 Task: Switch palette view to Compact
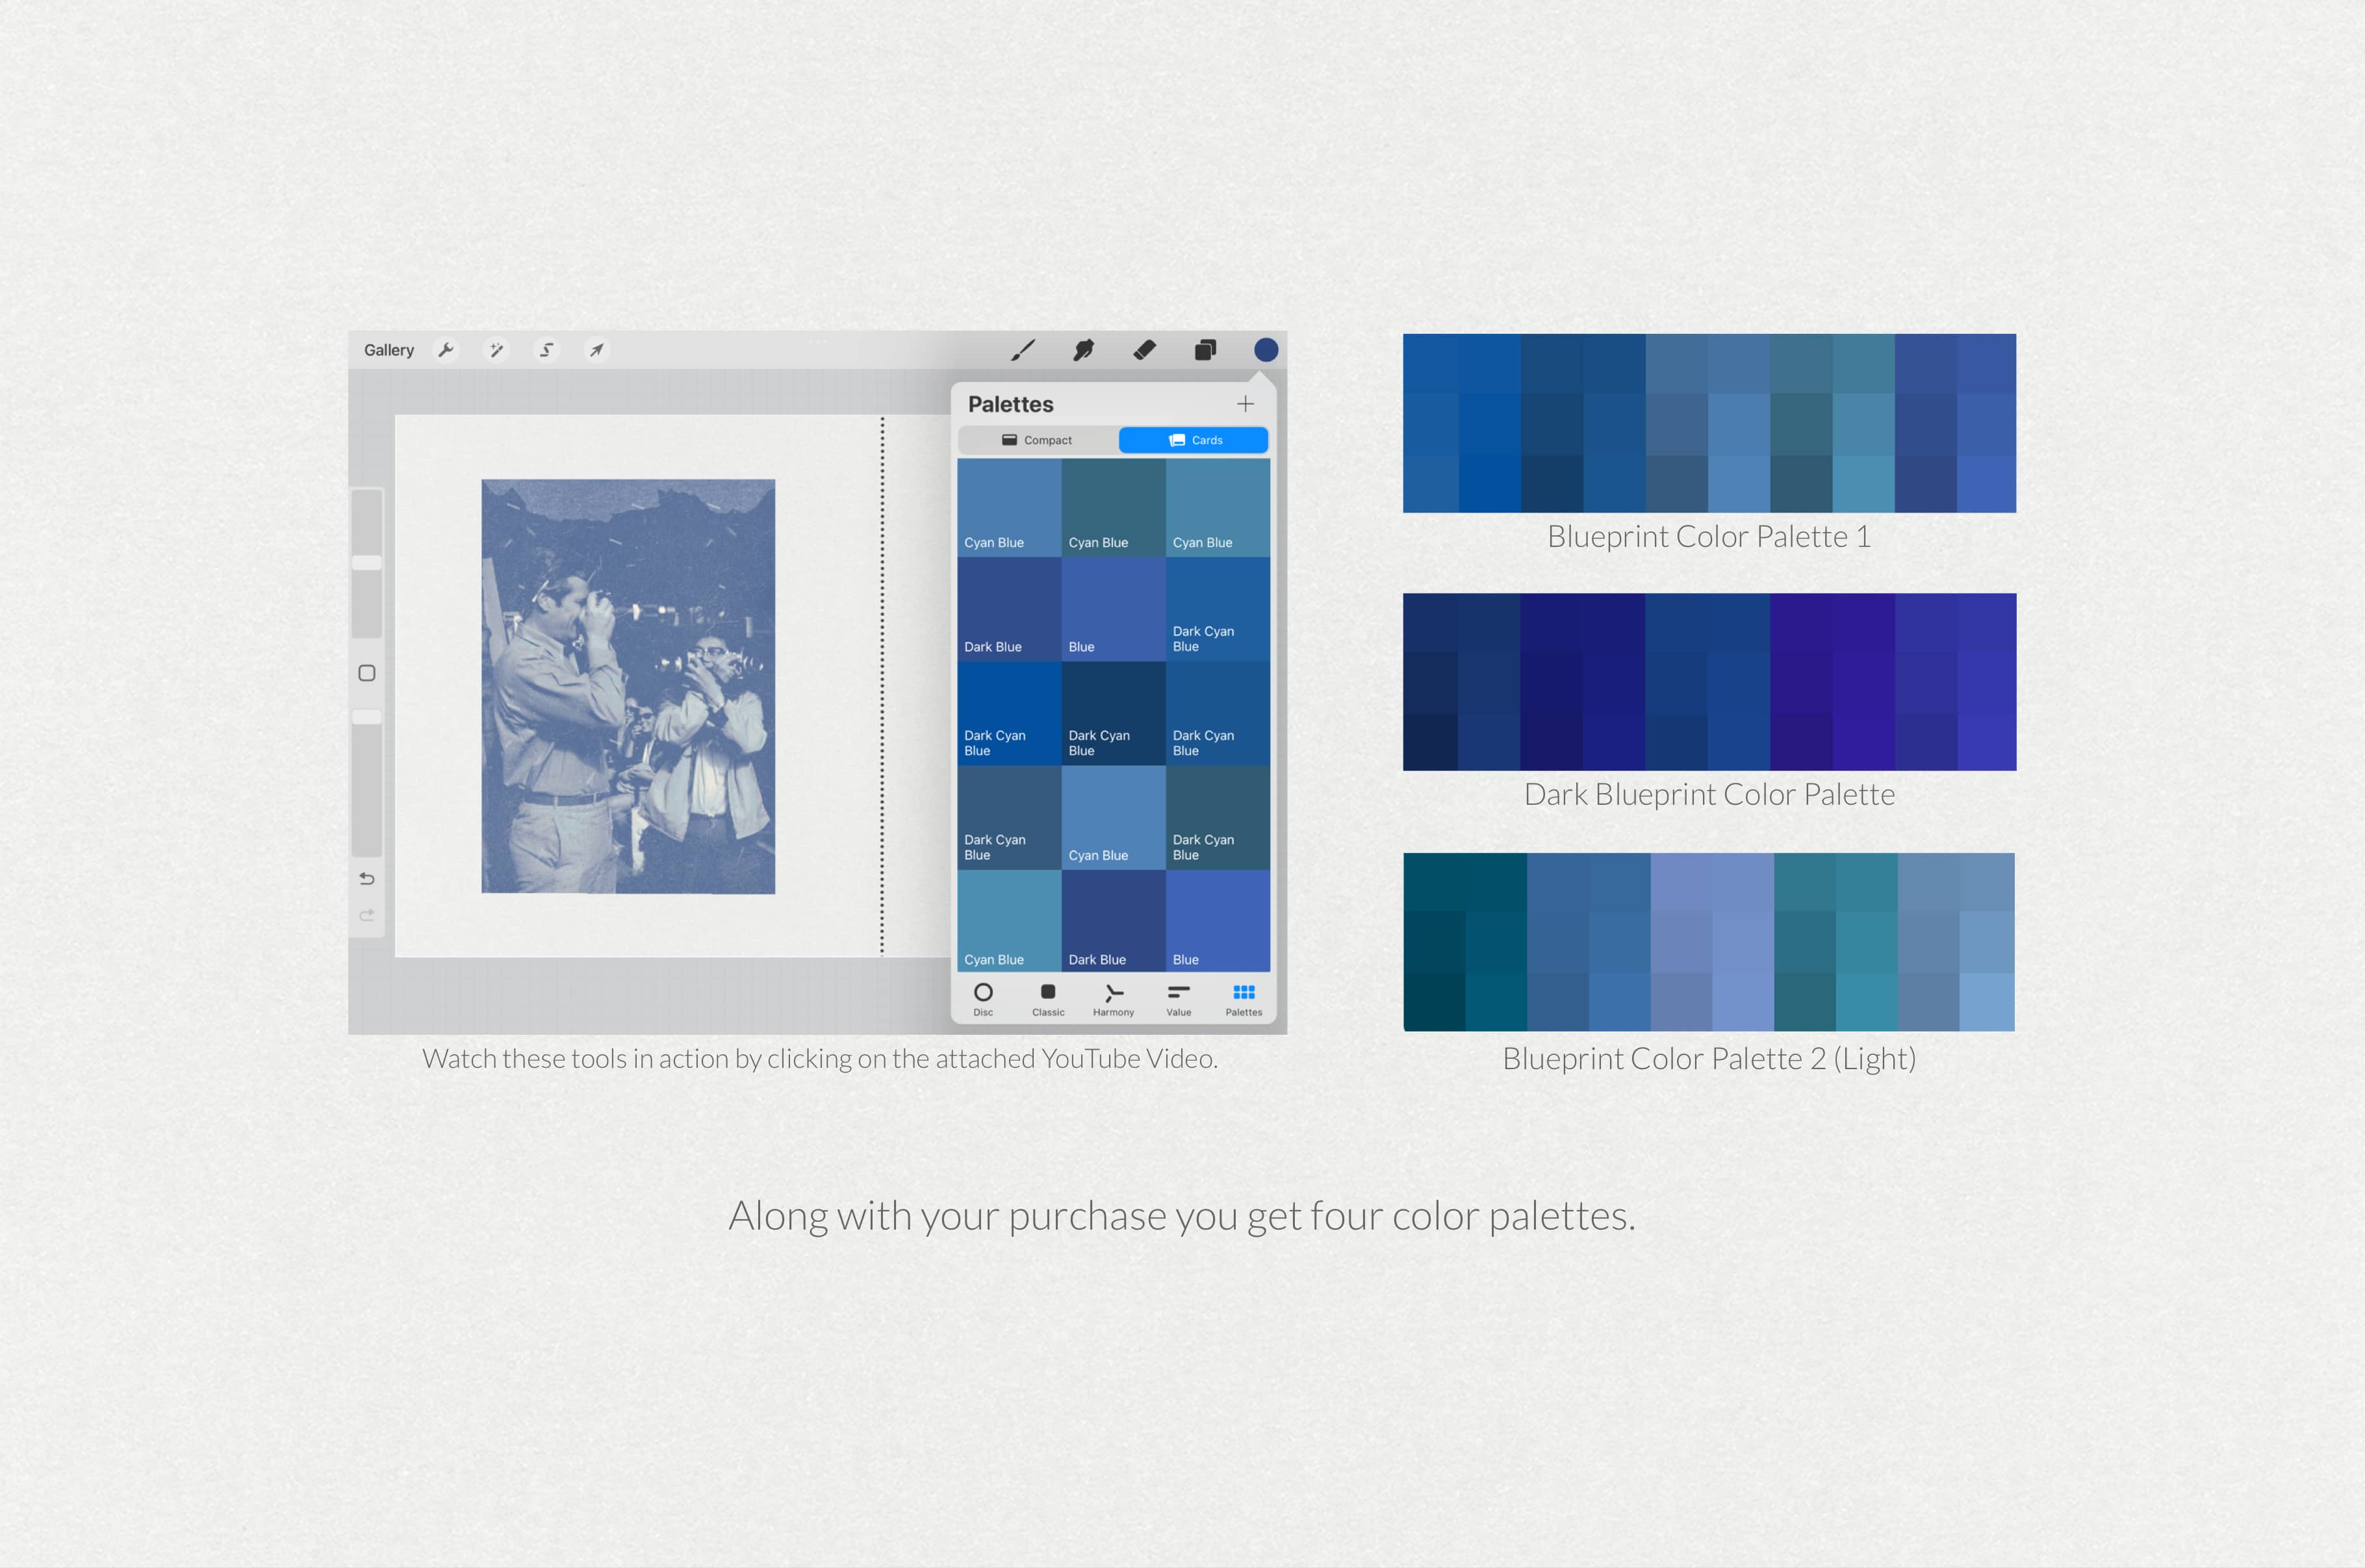(1038, 439)
